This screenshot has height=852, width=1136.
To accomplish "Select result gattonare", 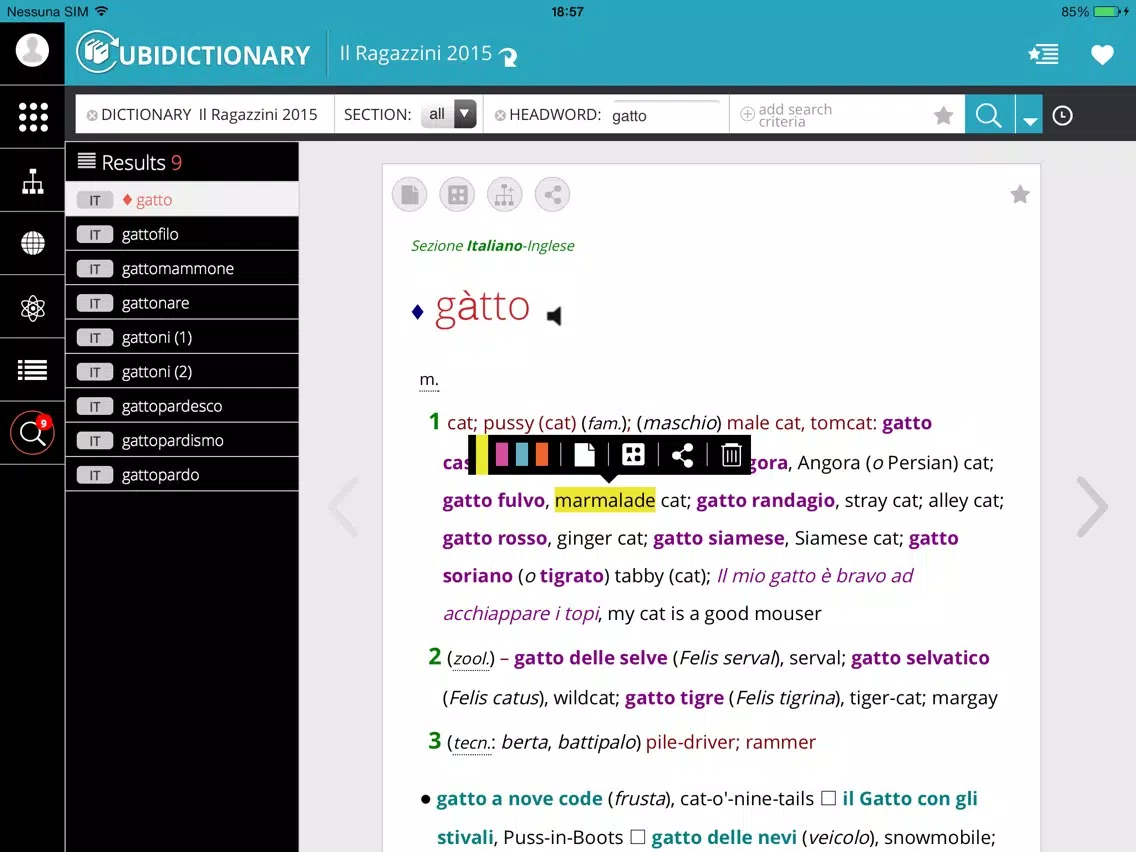I will (182, 303).
